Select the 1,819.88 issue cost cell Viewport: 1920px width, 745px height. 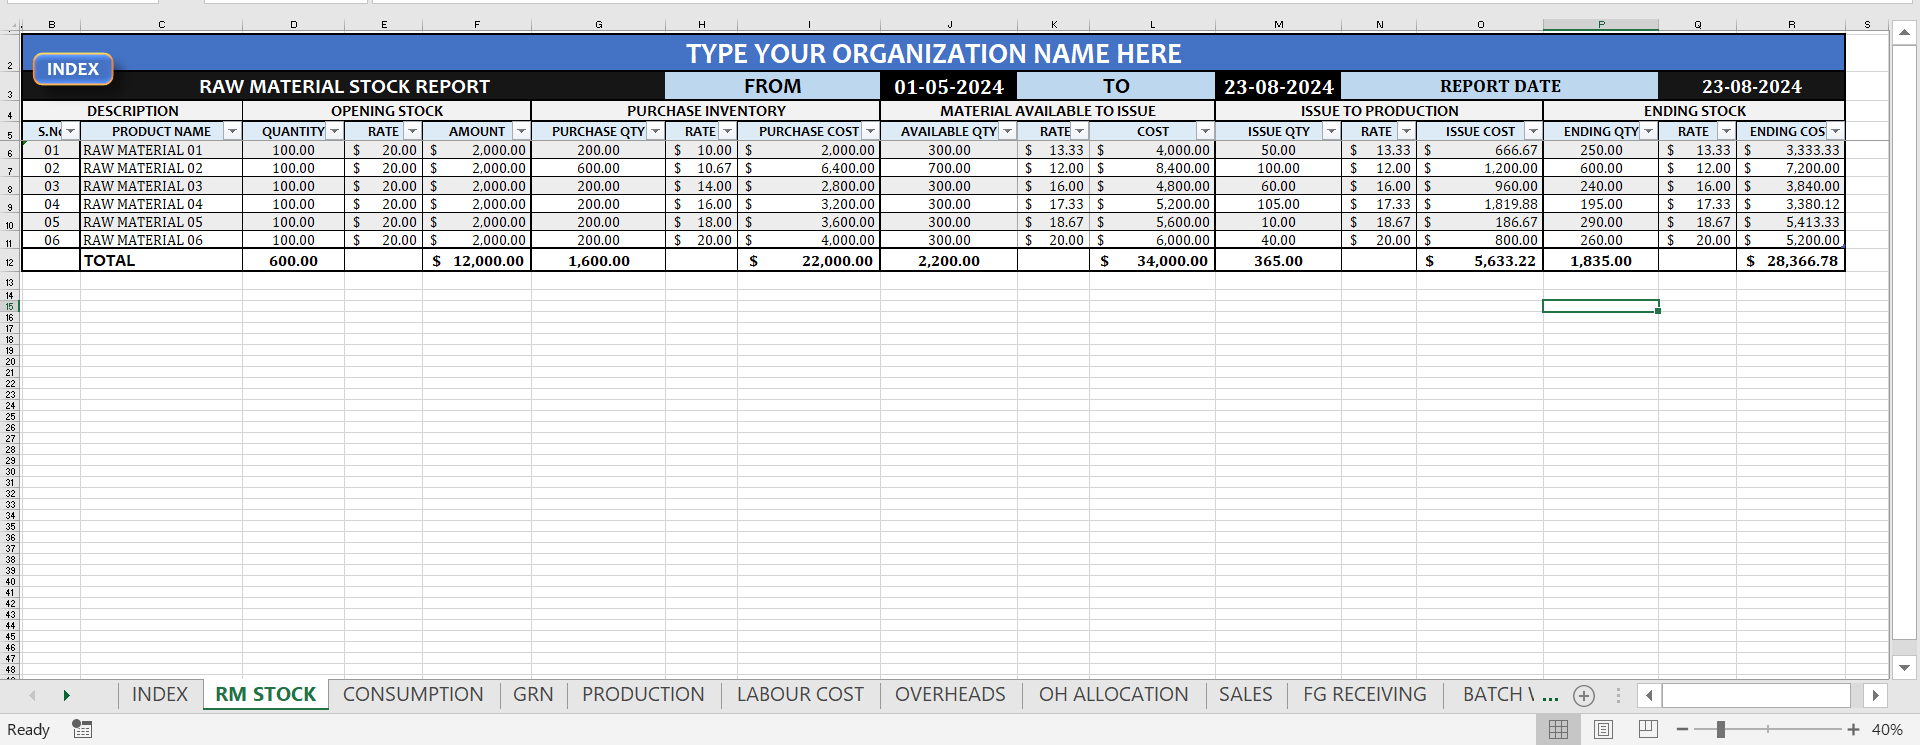tap(1479, 204)
